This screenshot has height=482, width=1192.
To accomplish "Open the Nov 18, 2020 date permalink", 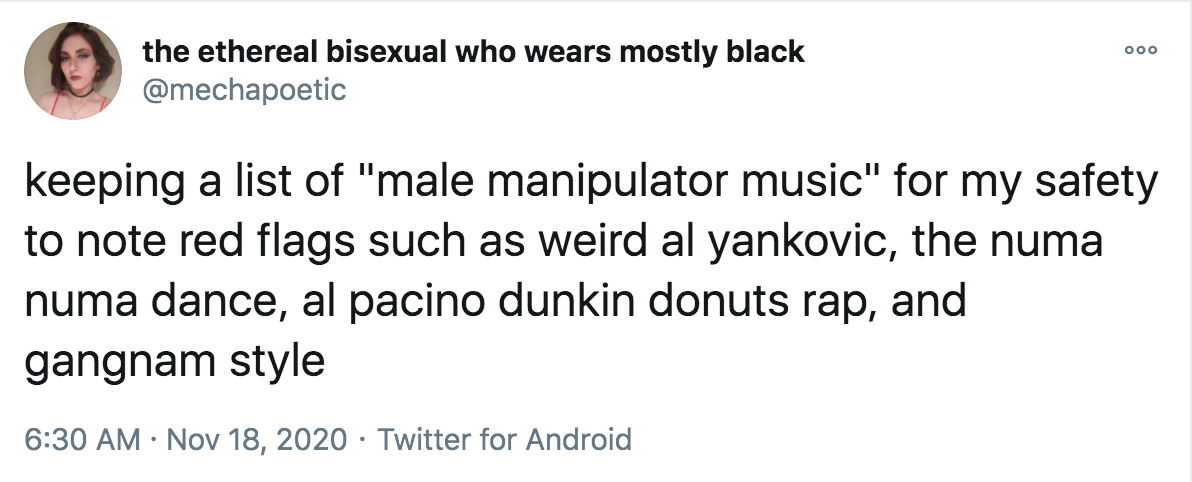I will tap(256, 439).
